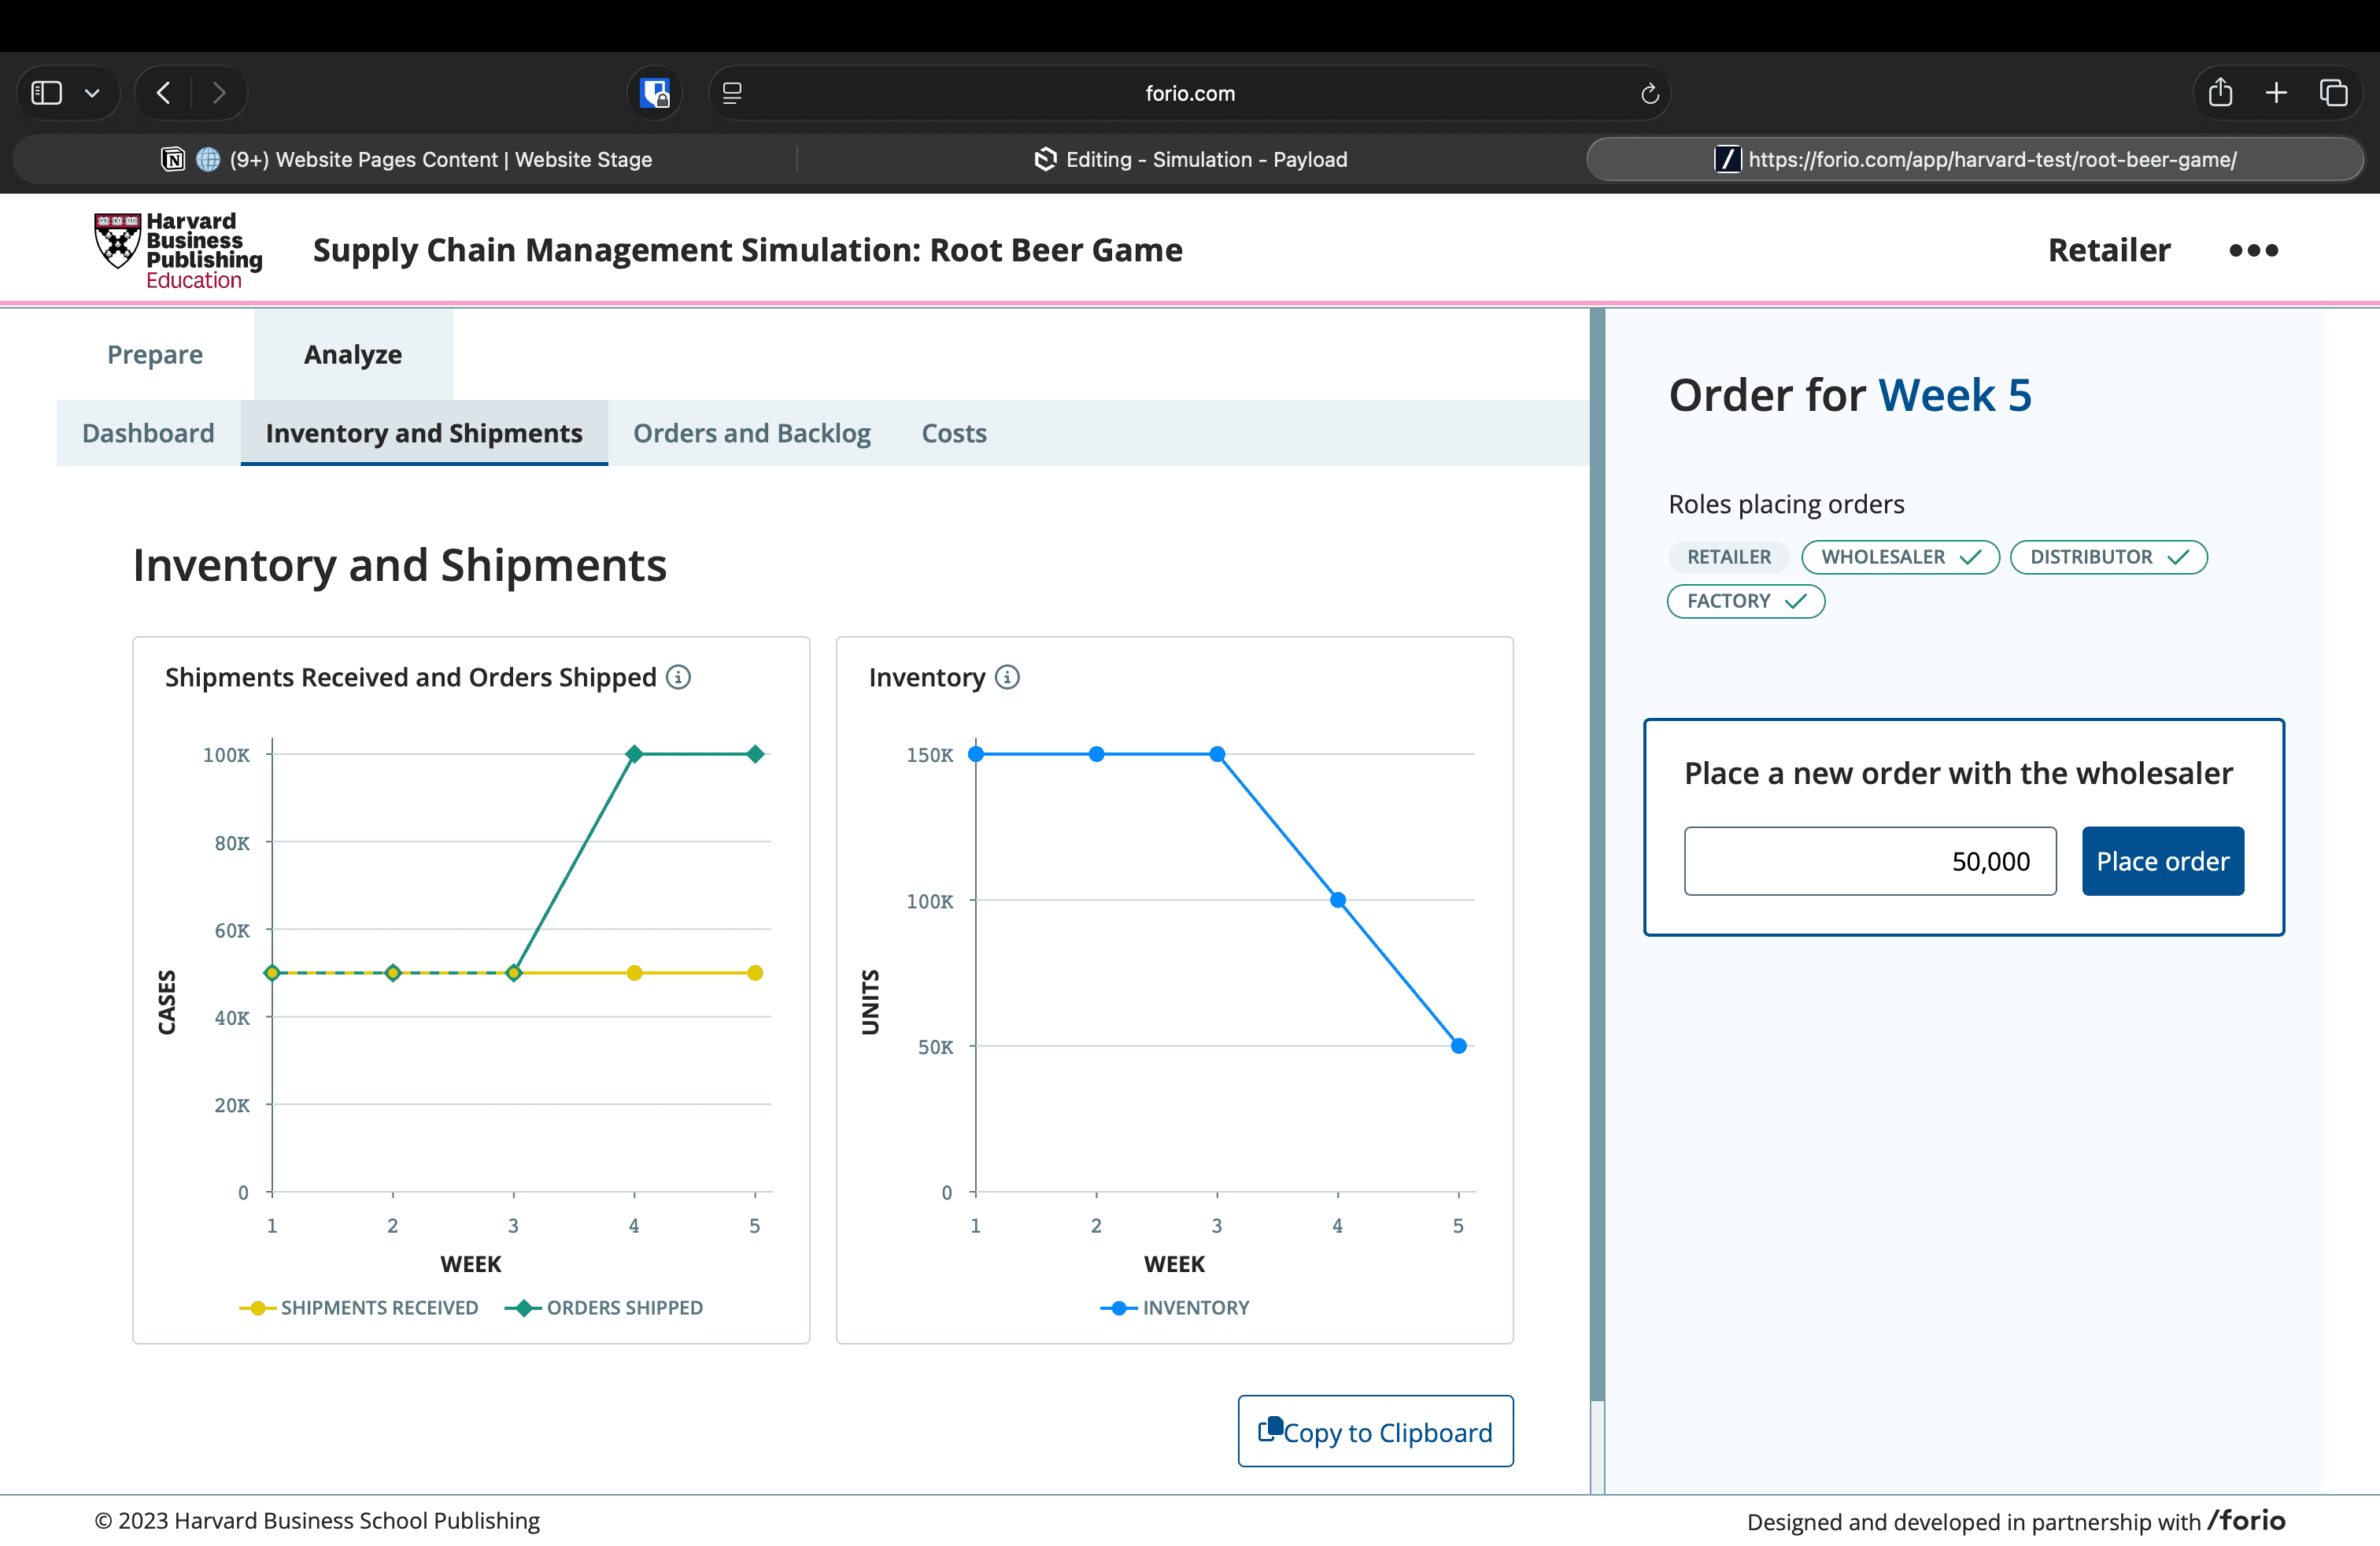Click the Harvard Business Publishing logo
Screen dimensions: 2380x1546
click(178, 250)
